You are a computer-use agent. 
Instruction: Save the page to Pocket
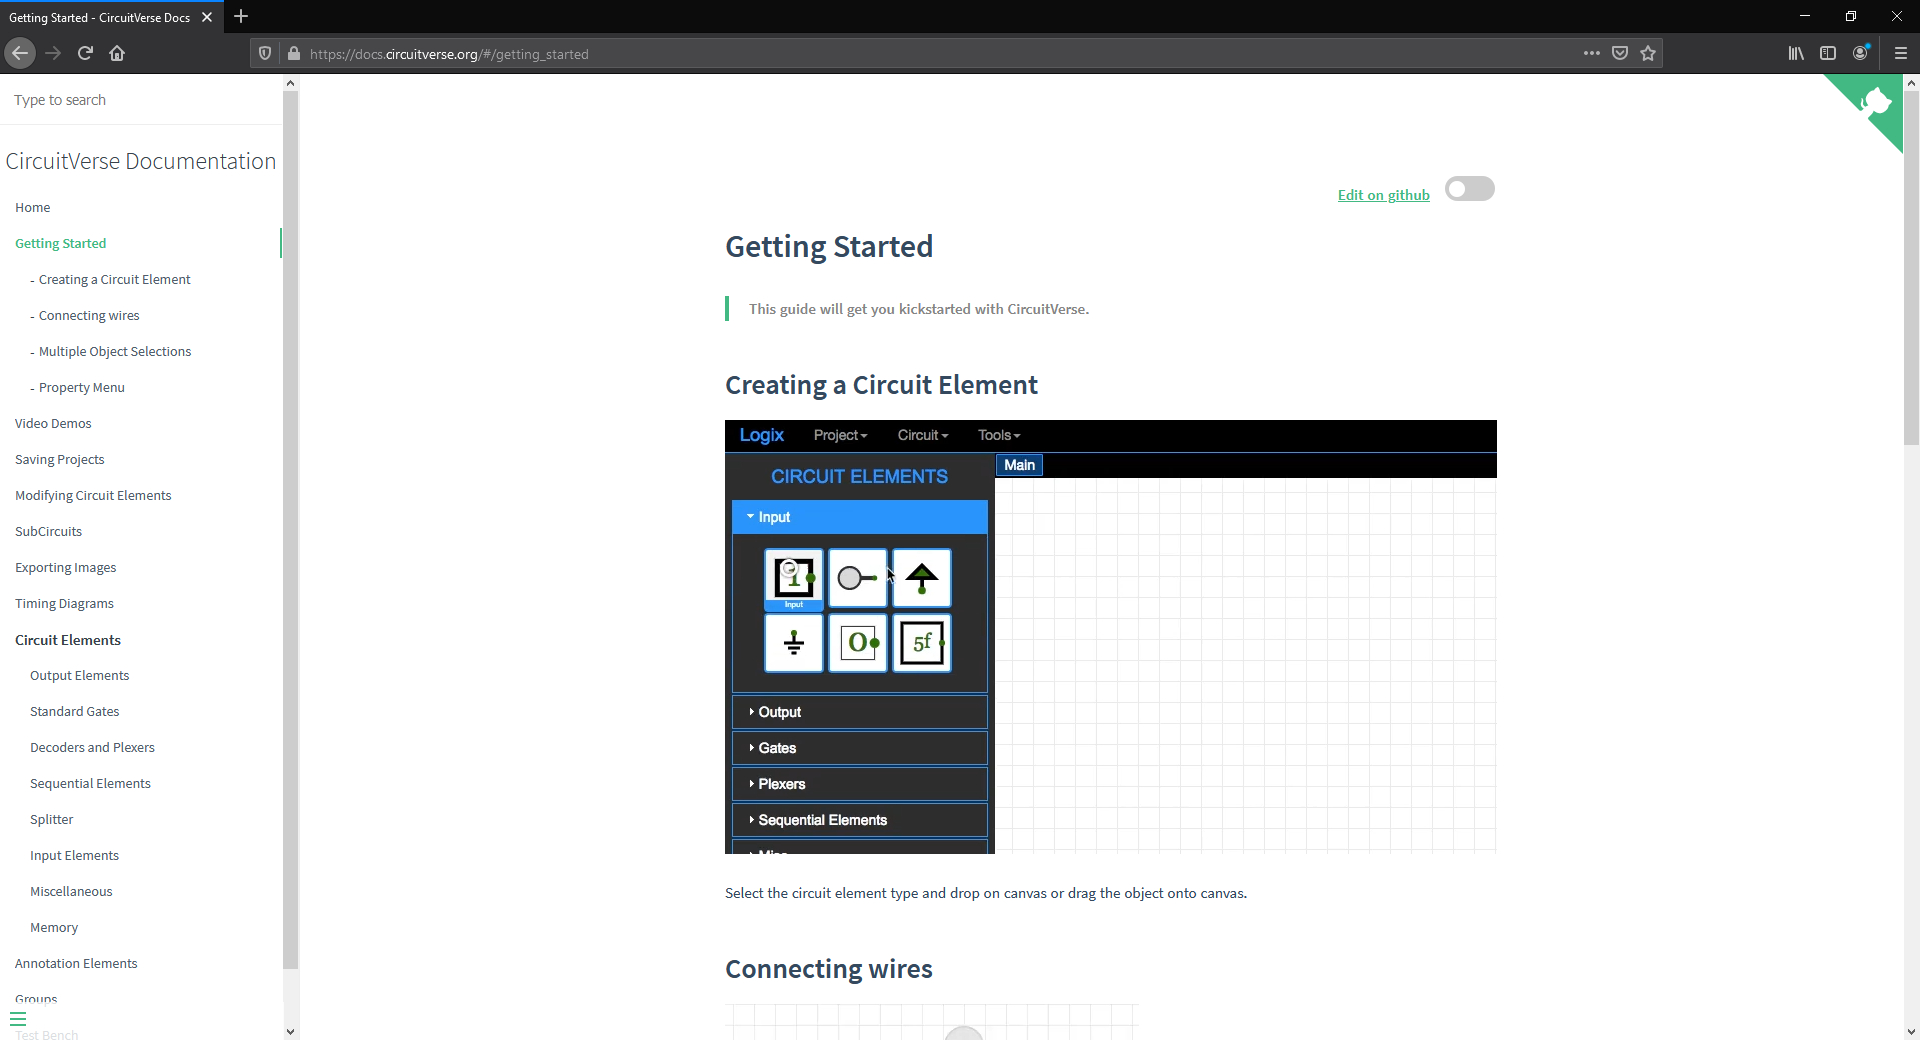tap(1620, 53)
